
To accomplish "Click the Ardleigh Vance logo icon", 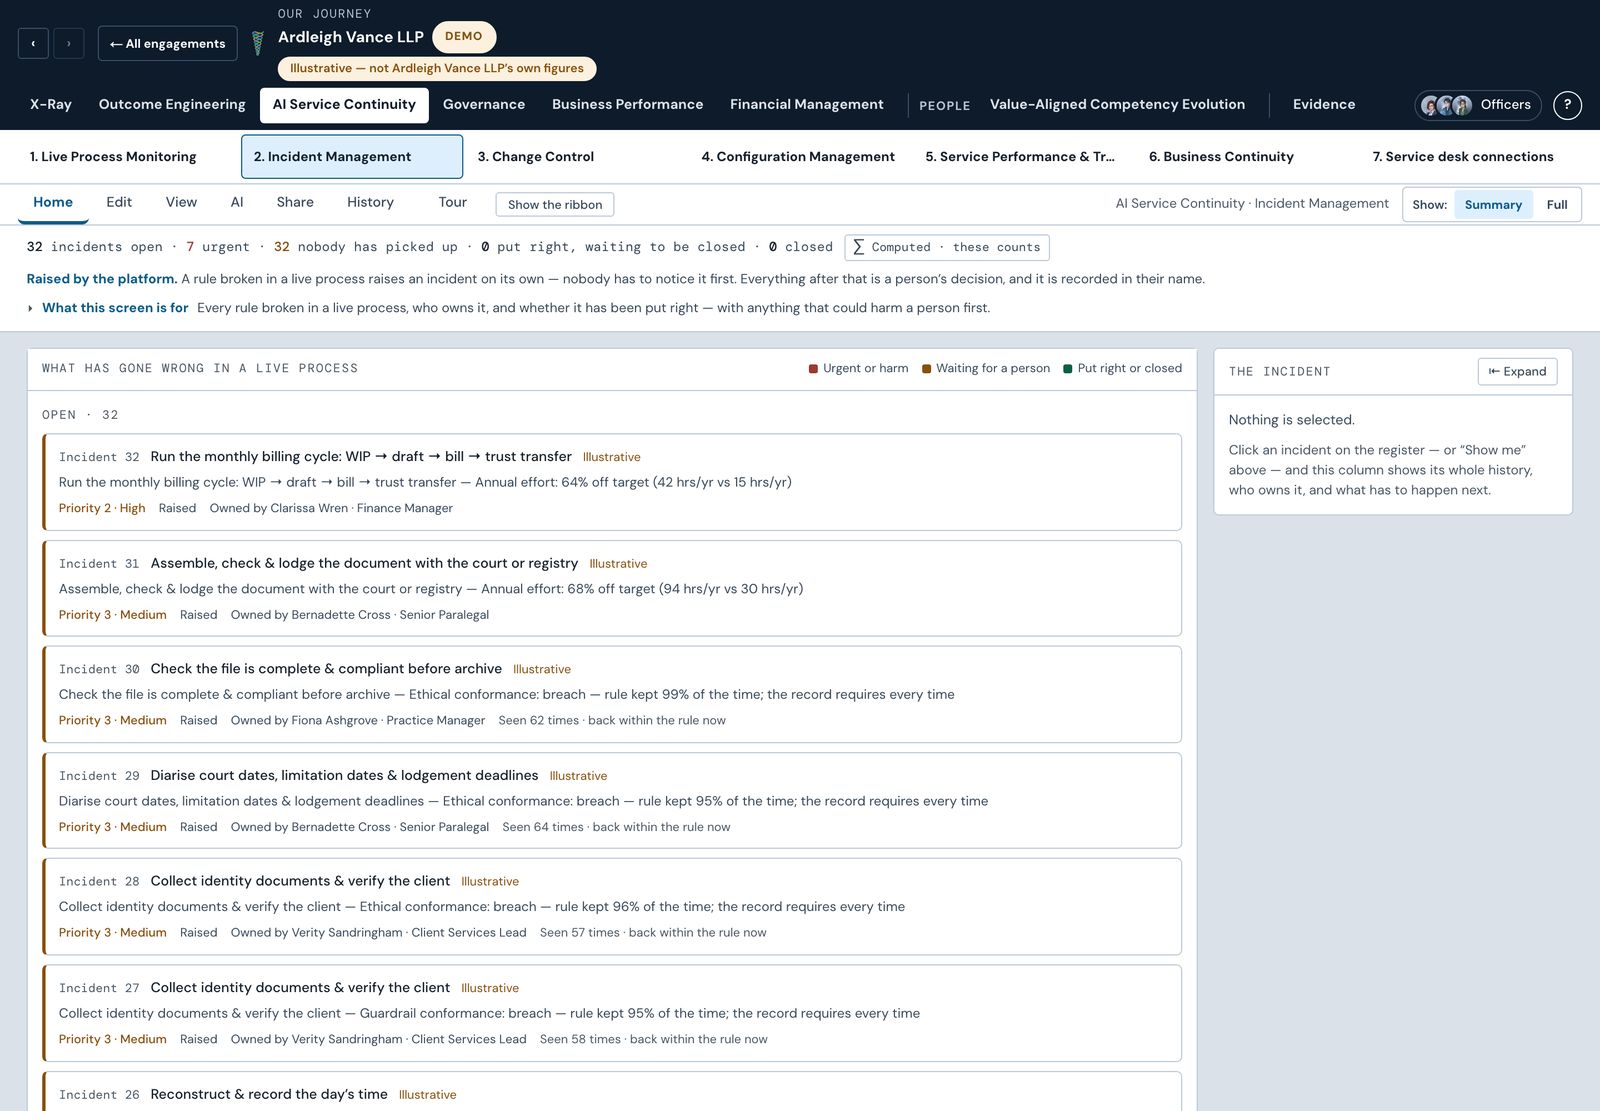I will click(x=257, y=43).
